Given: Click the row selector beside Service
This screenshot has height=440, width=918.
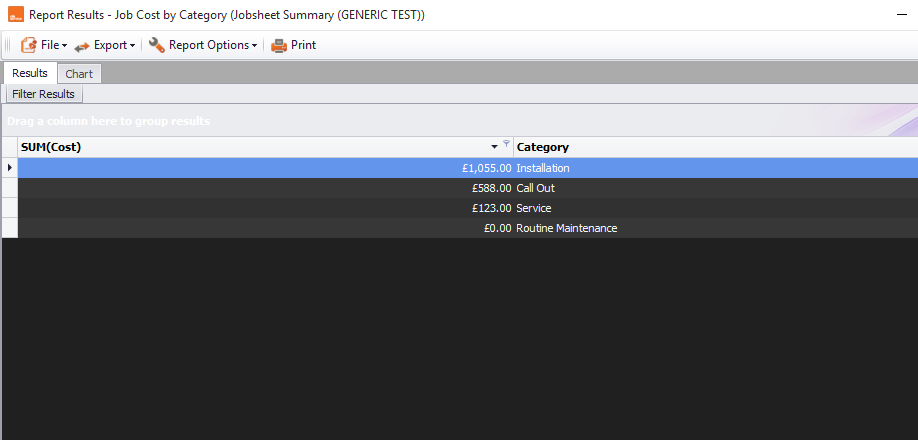Looking at the screenshot, I should (10, 208).
